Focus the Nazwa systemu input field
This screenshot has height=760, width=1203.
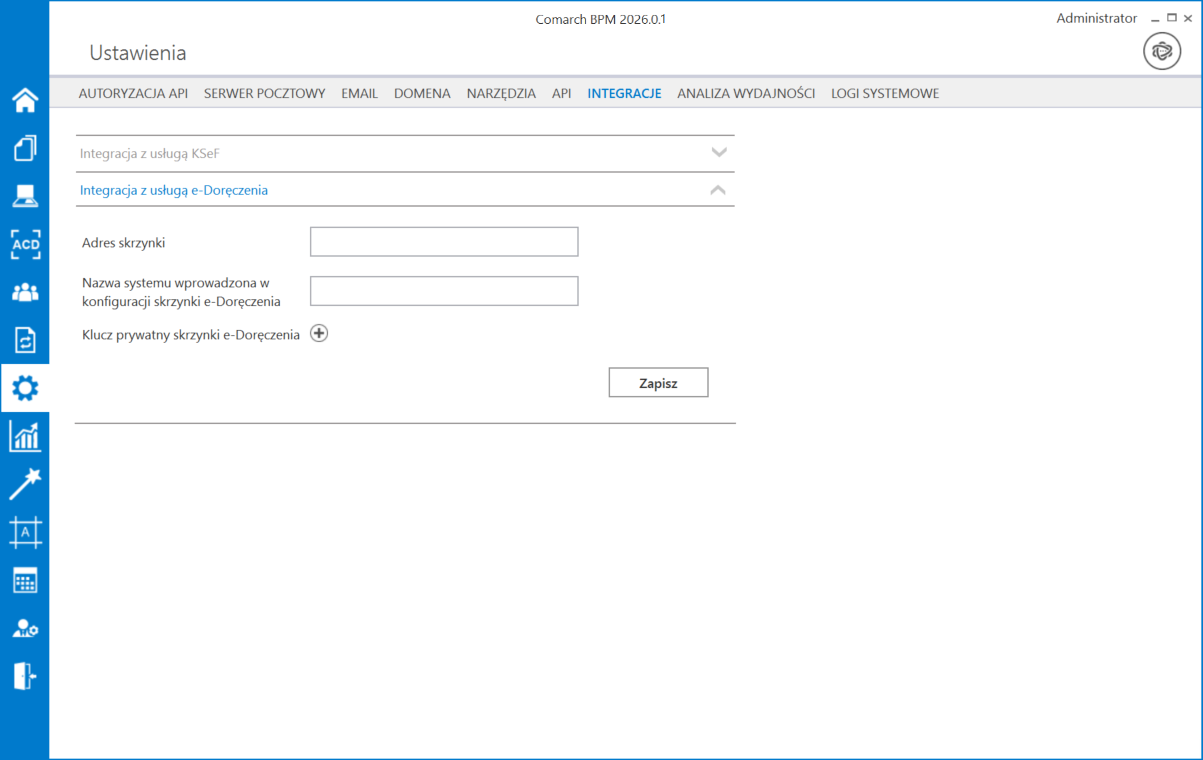[x=444, y=291]
